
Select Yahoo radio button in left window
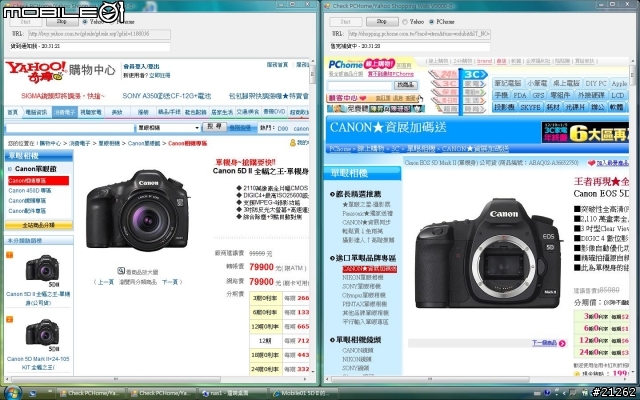click(x=84, y=22)
